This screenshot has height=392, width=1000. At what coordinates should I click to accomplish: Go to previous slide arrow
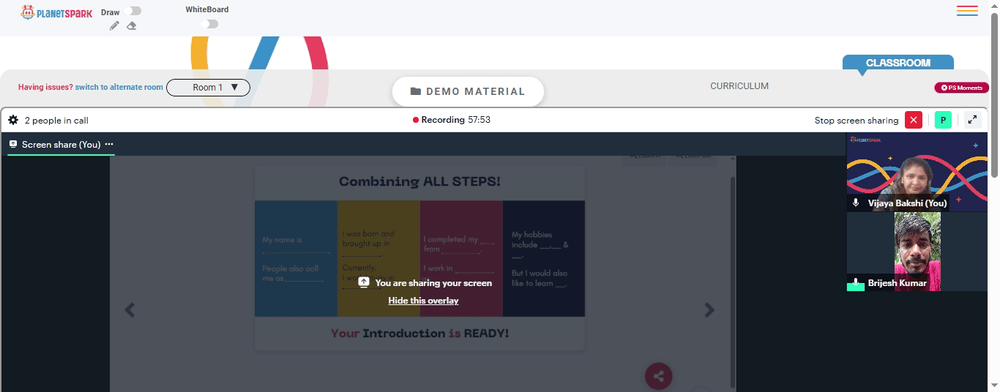pyautogui.click(x=129, y=310)
